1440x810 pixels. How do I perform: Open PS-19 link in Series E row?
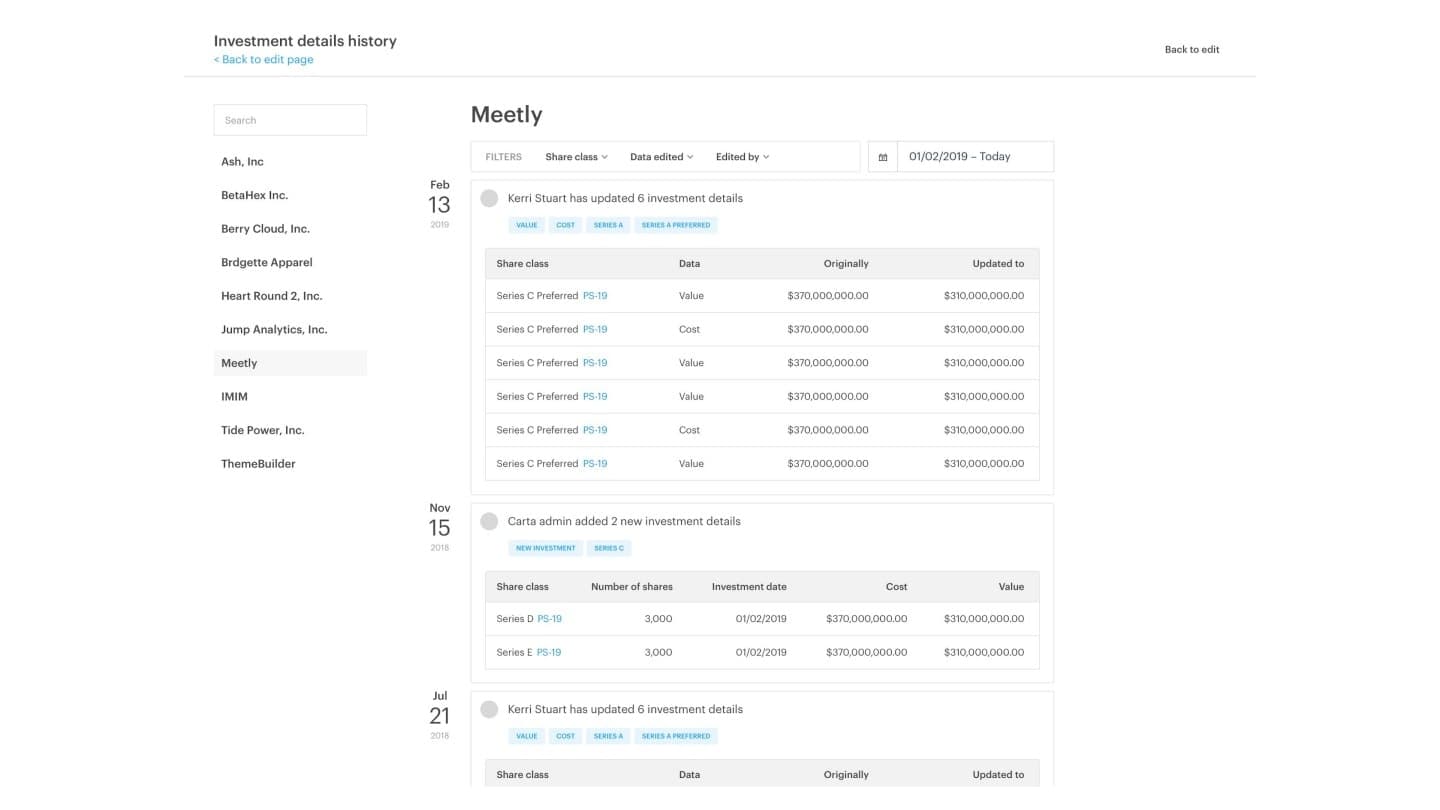[x=549, y=652]
